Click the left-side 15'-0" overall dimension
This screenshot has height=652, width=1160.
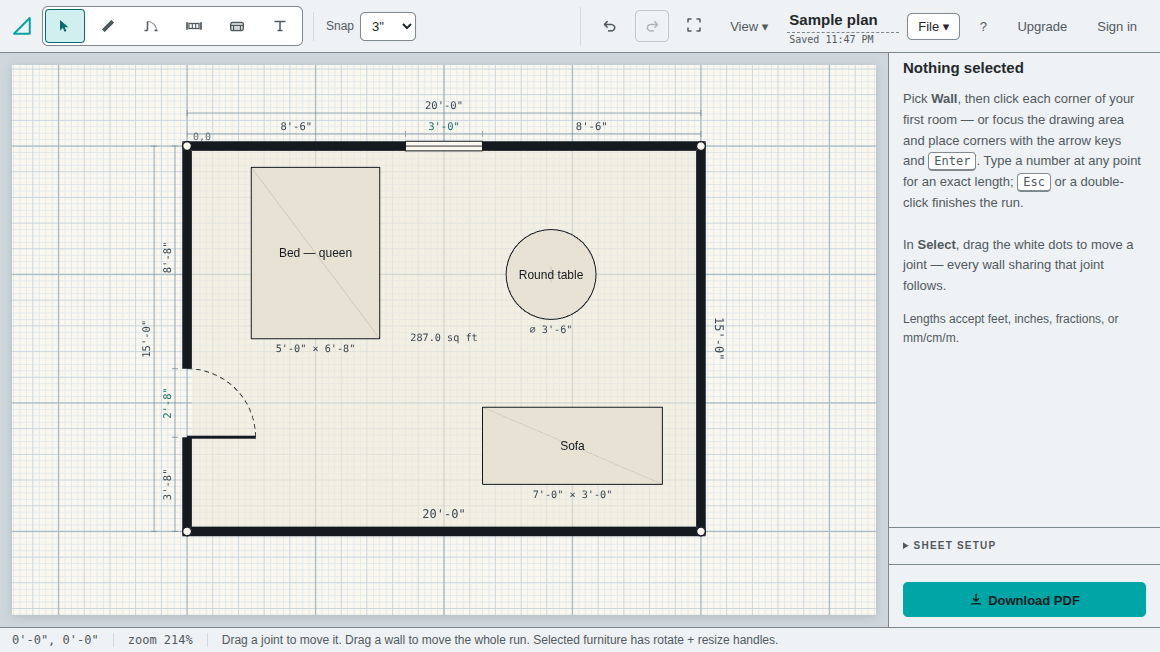(146, 339)
